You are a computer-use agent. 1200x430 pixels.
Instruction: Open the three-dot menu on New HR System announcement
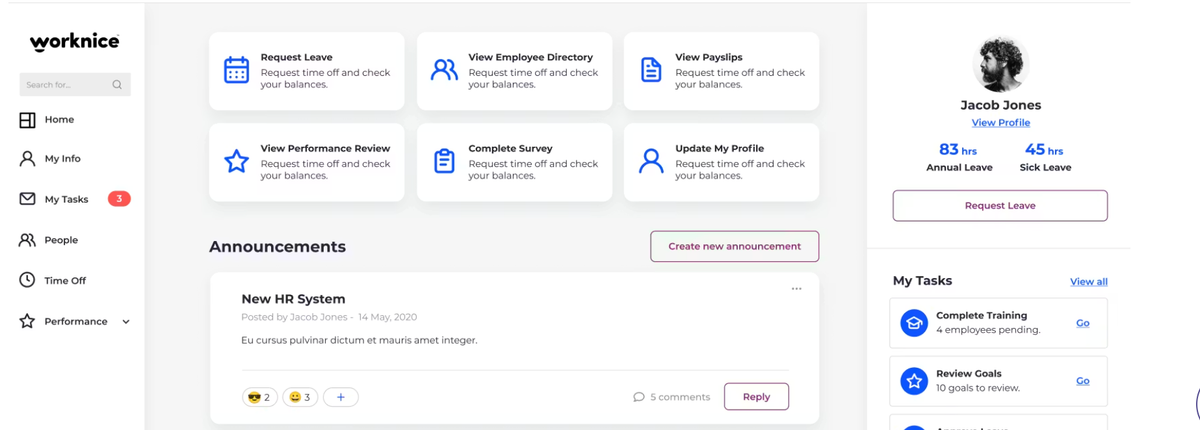(x=796, y=289)
